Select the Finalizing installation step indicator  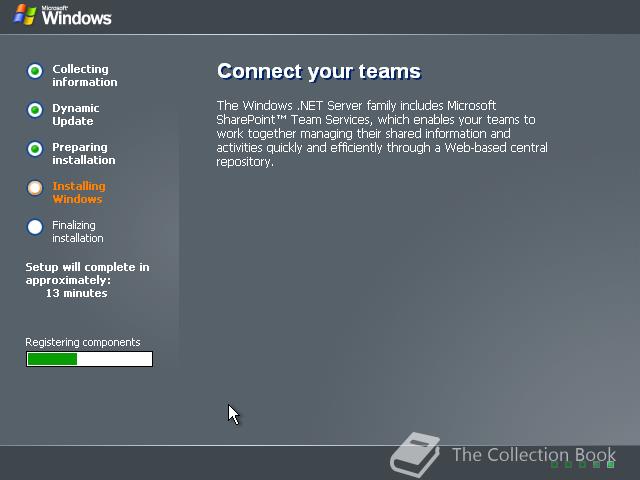click(x=35, y=227)
